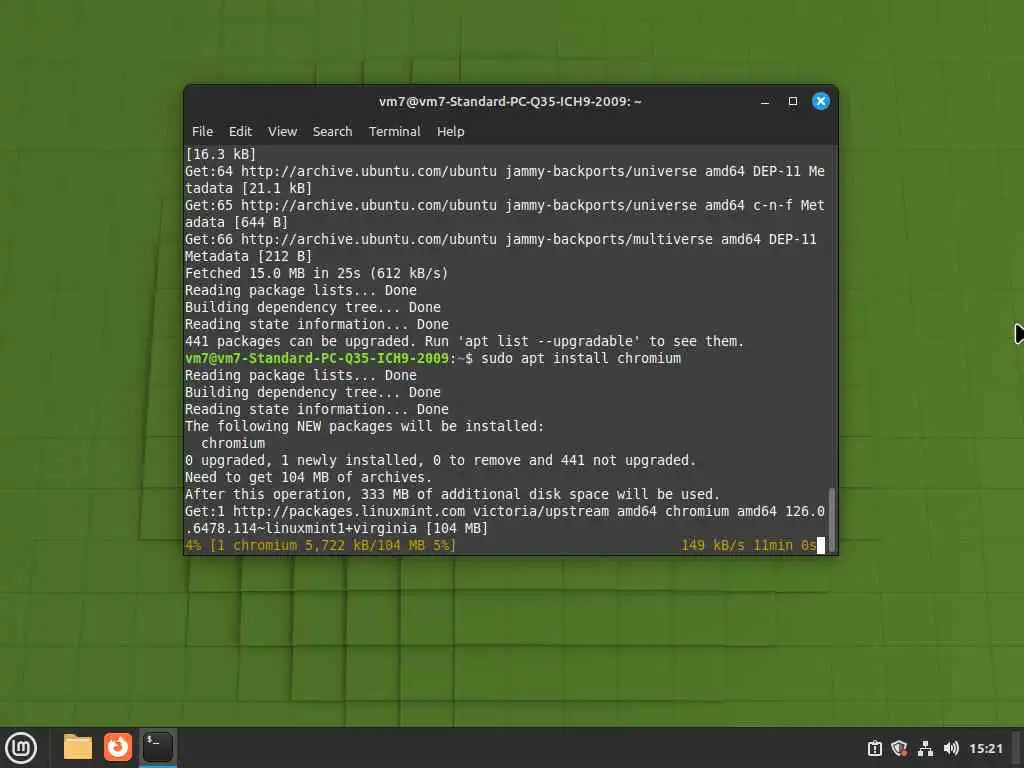
Task: Open the Linux Mint start menu
Action: tap(21, 747)
